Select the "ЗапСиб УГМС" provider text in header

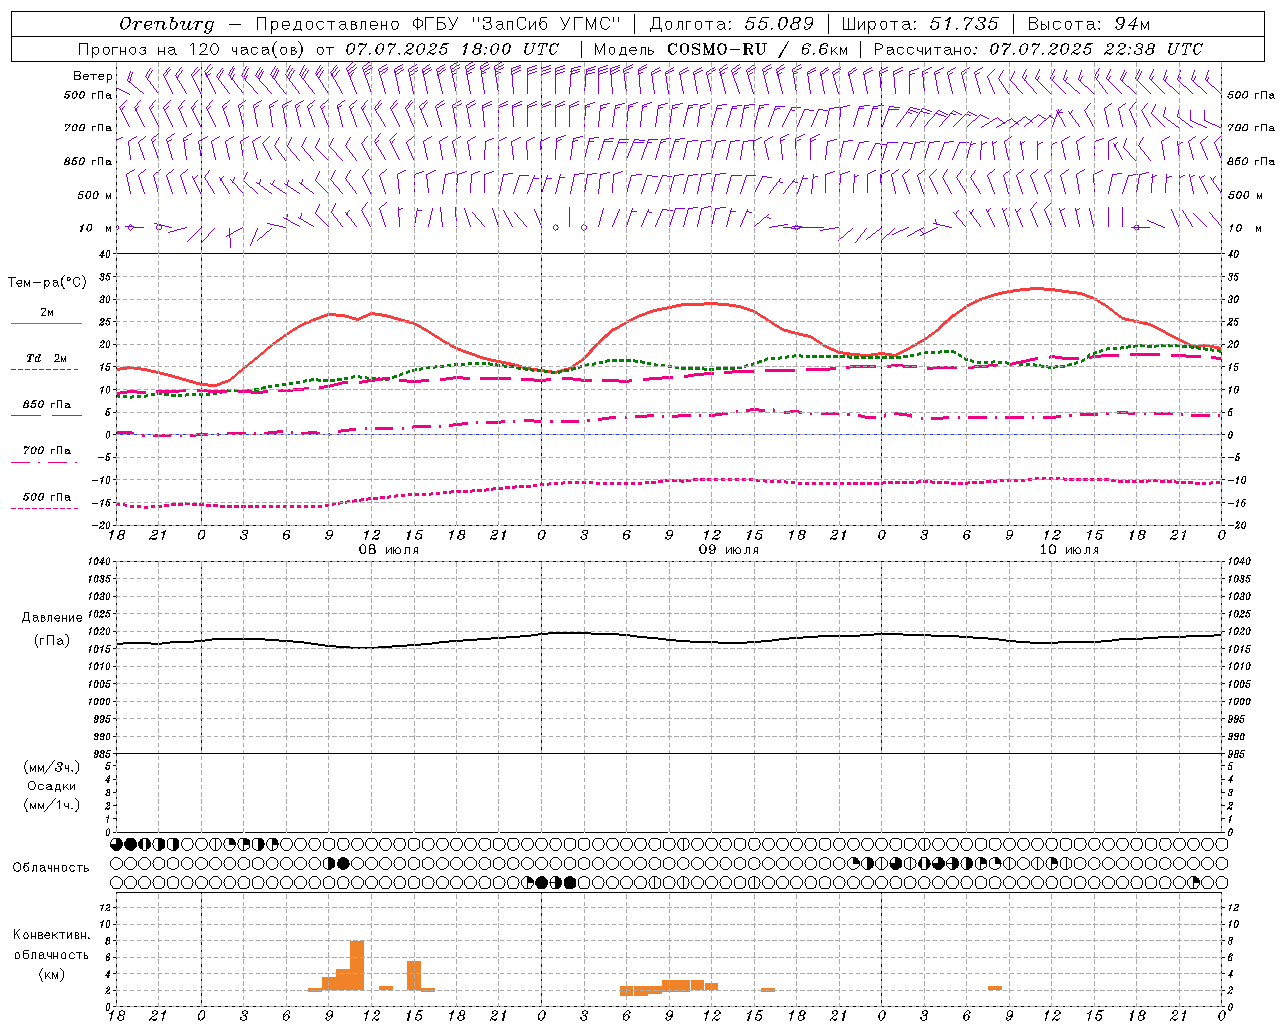click(x=546, y=24)
